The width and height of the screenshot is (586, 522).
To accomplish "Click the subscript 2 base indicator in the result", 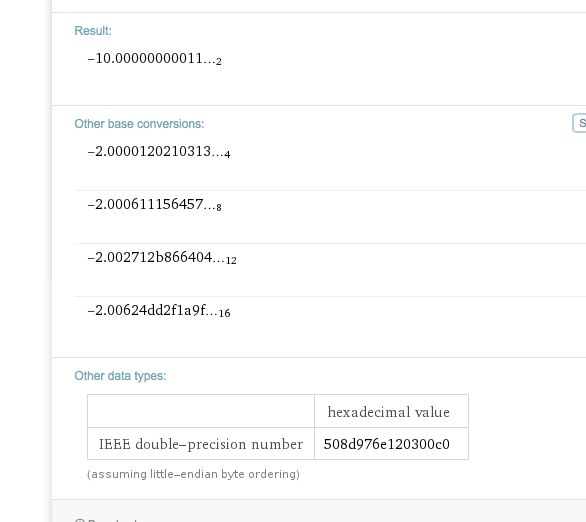I will (x=219, y=62).
